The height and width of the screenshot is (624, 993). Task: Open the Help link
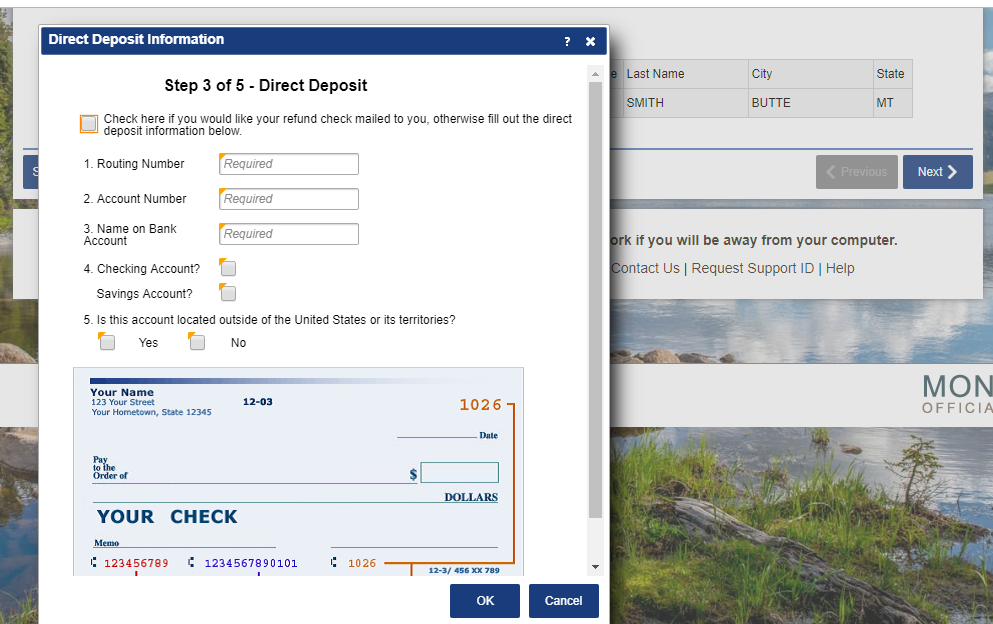839,268
